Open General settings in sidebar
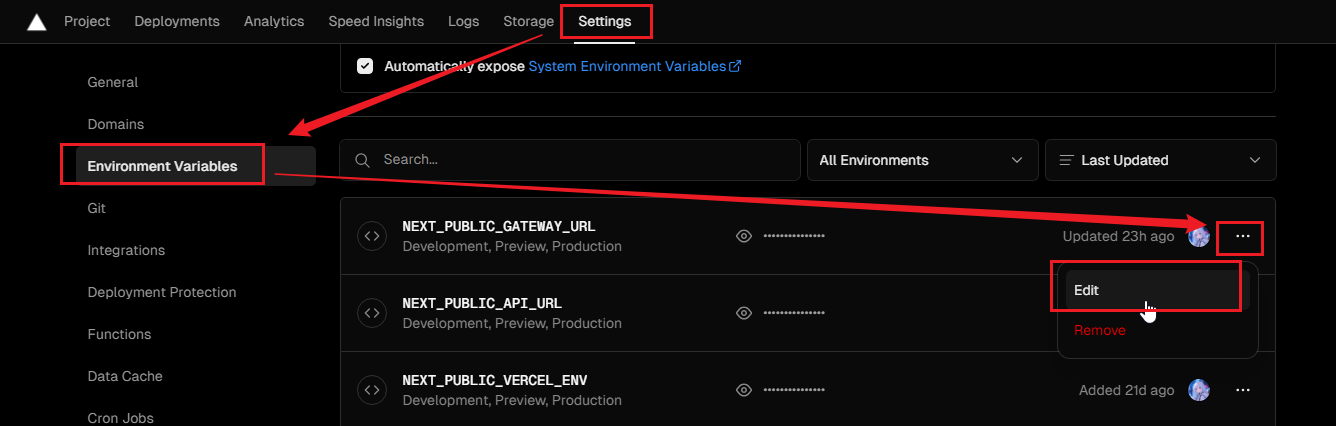Screen dimensions: 1336x426 [113, 82]
